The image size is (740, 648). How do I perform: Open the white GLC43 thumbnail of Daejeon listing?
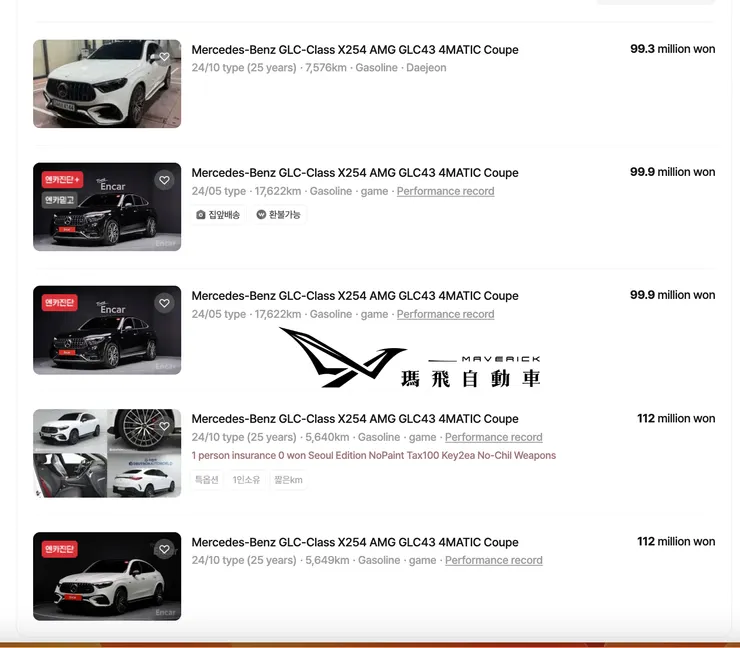click(107, 84)
